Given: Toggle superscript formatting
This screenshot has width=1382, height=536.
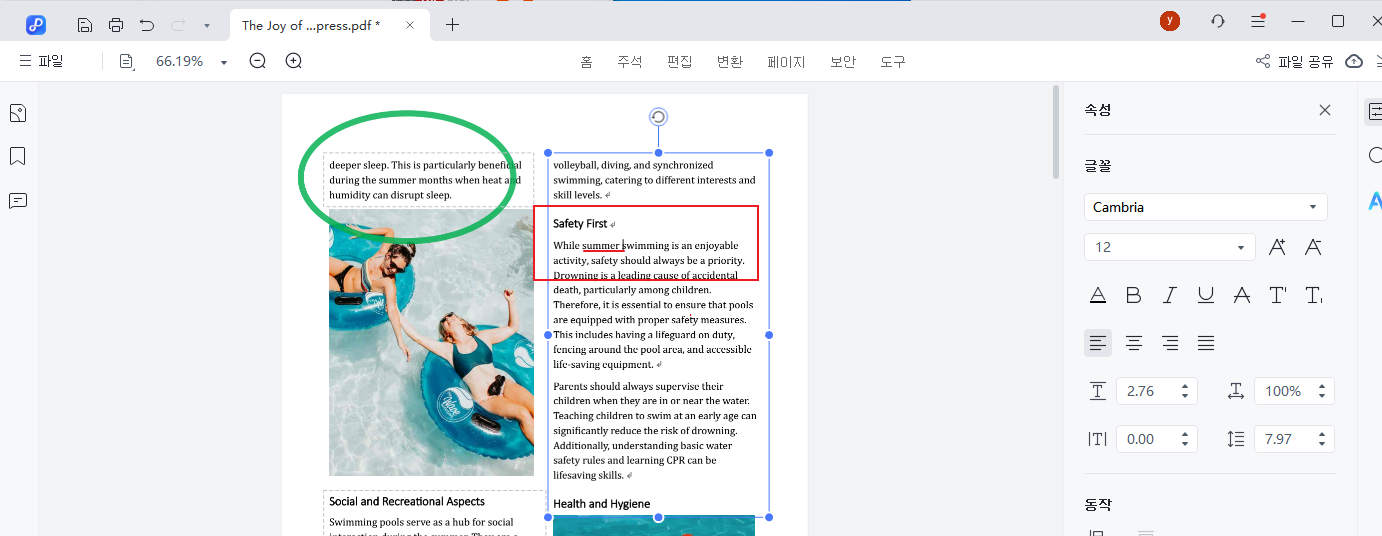Looking at the screenshot, I should (1278, 295).
